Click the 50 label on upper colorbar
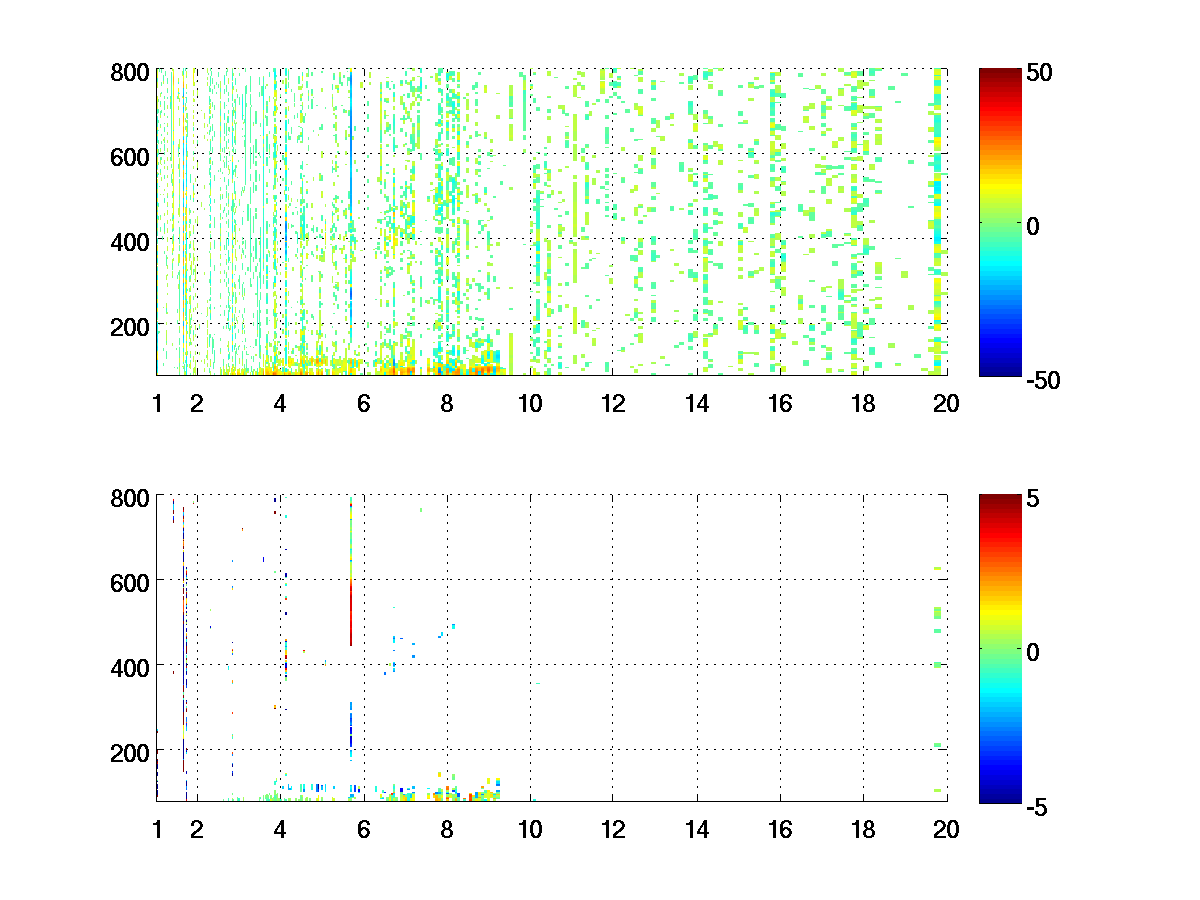 coord(1040,72)
